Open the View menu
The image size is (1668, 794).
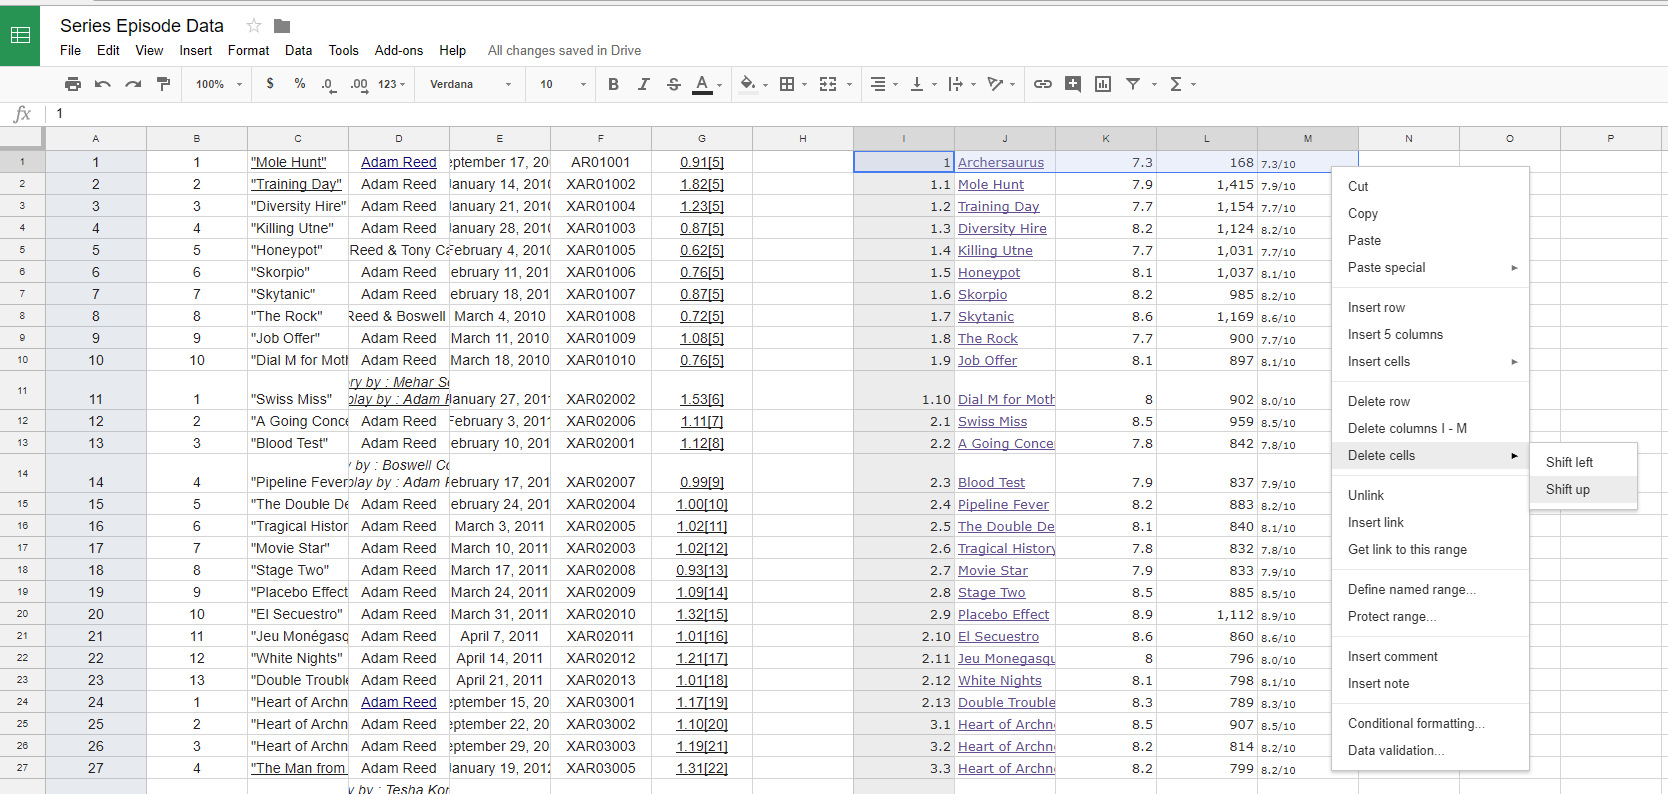click(149, 50)
